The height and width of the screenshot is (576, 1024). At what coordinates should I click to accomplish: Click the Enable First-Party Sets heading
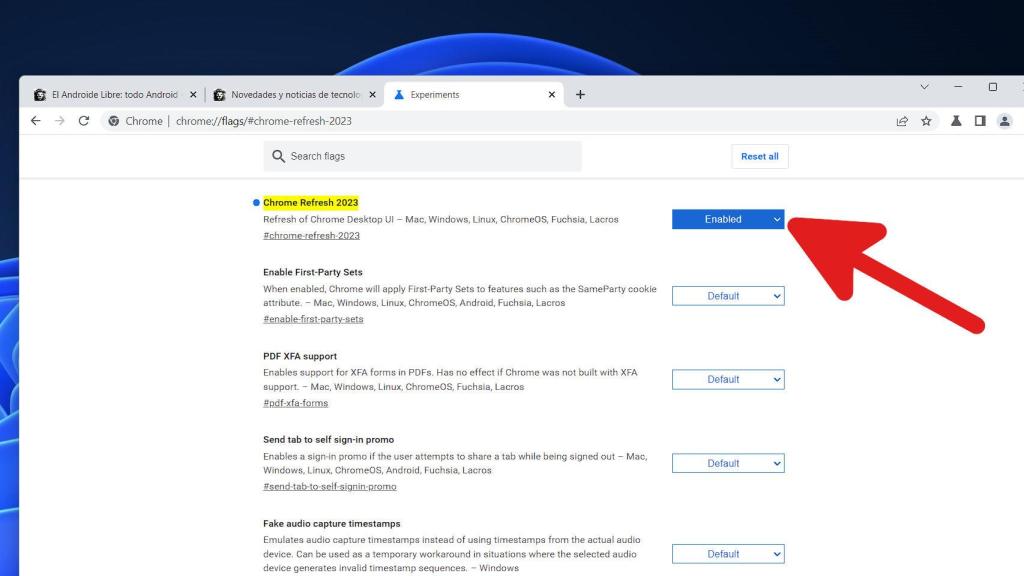tap(313, 272)
